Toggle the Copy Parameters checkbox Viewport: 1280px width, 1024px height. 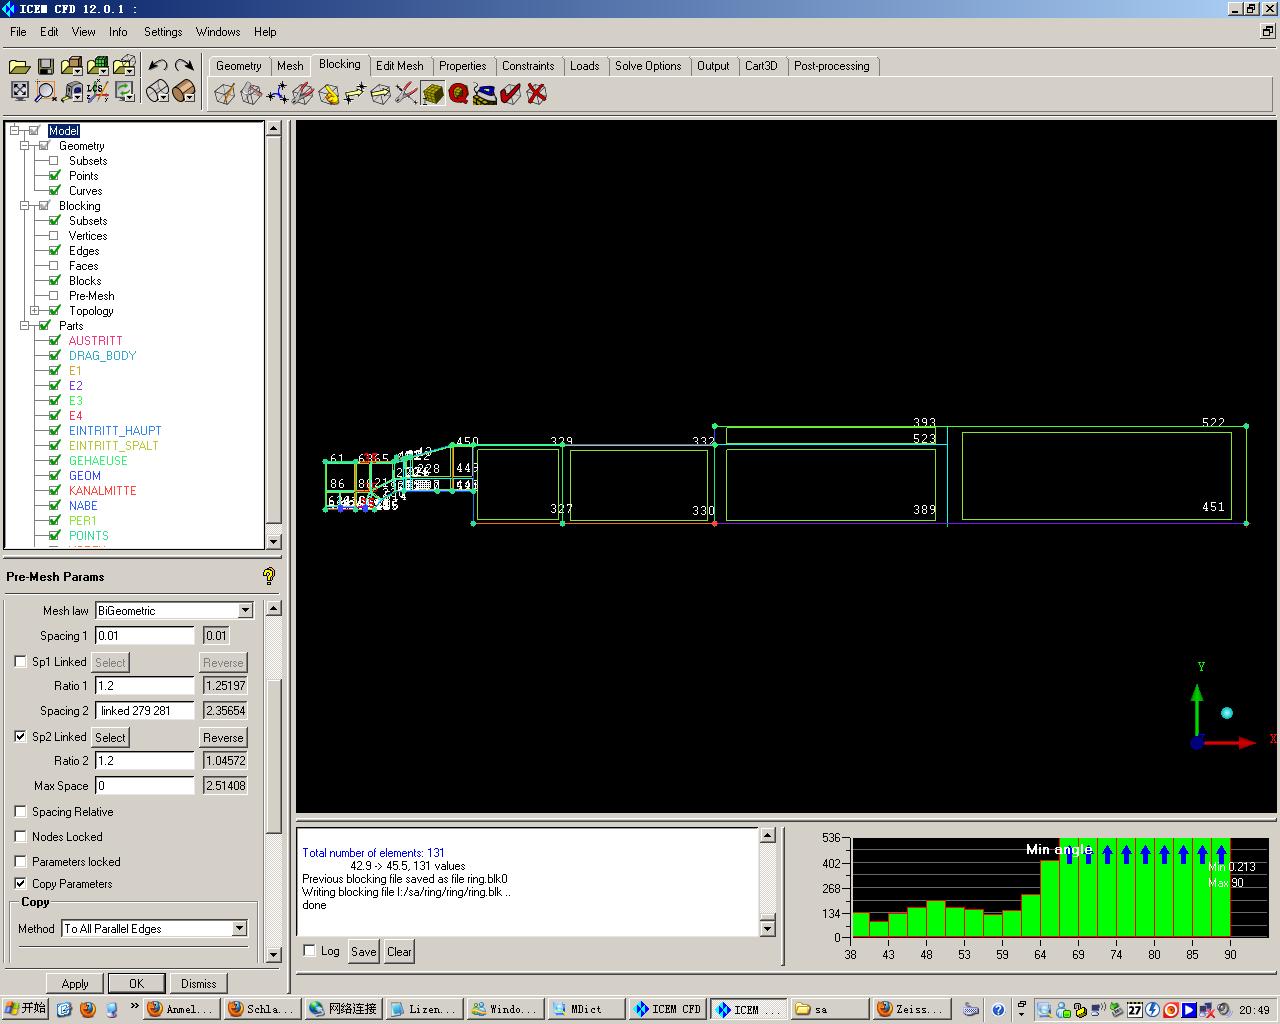click(x=20, y=883)
